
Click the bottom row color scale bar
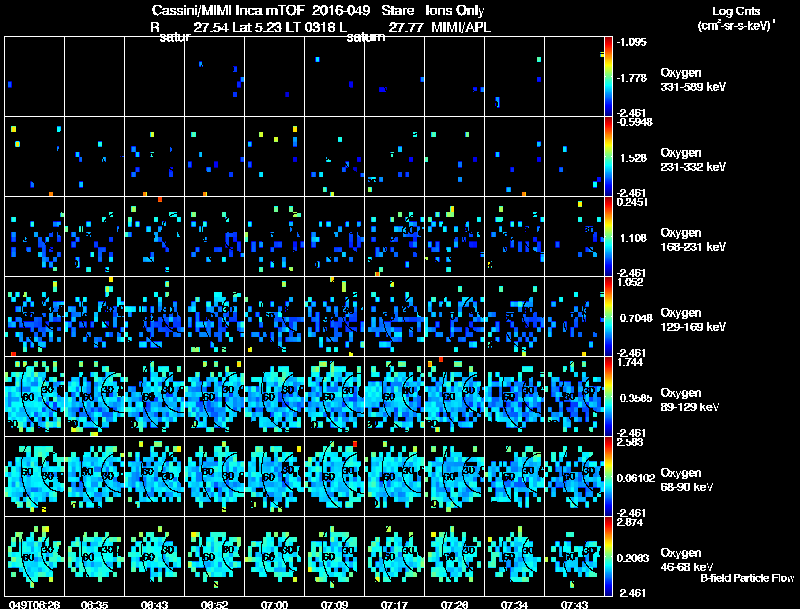[608, 556]
